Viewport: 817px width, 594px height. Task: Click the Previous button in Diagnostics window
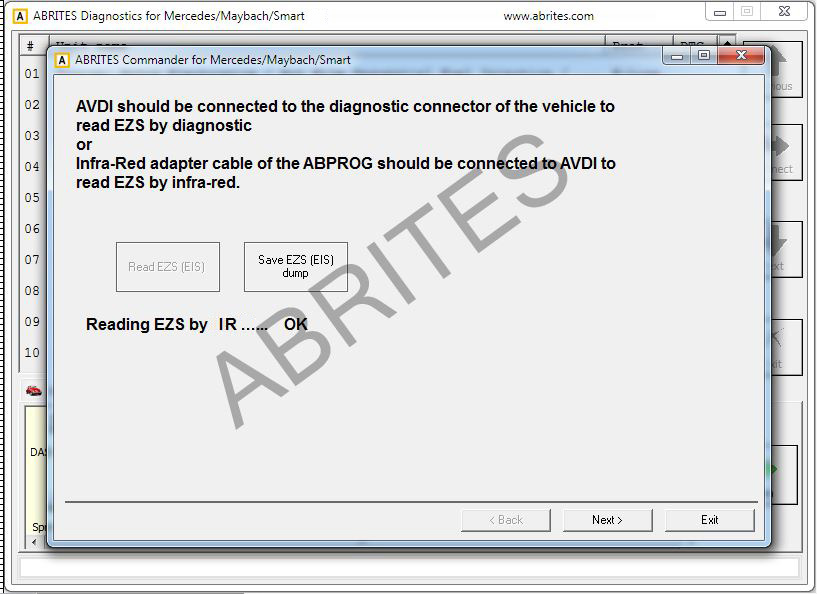(786, 70)
